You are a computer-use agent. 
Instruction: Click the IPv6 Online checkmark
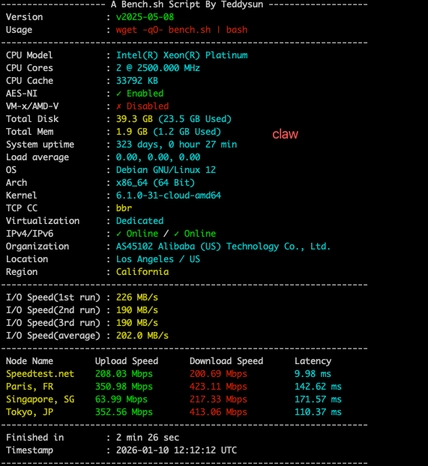[176, 234]
